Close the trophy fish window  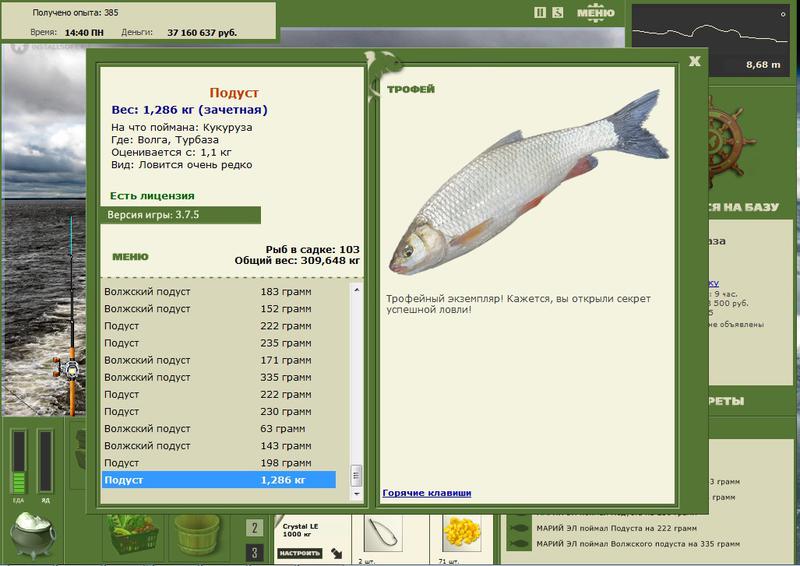click(x=694, y=62)
